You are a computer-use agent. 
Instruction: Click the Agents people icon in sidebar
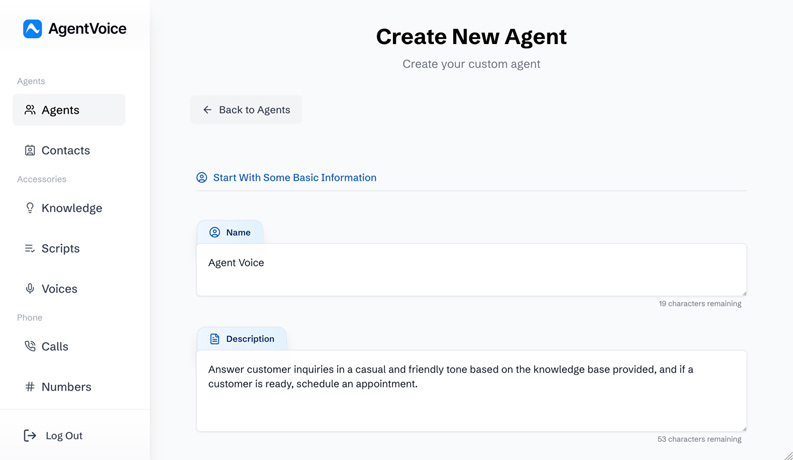pos(30,110)
